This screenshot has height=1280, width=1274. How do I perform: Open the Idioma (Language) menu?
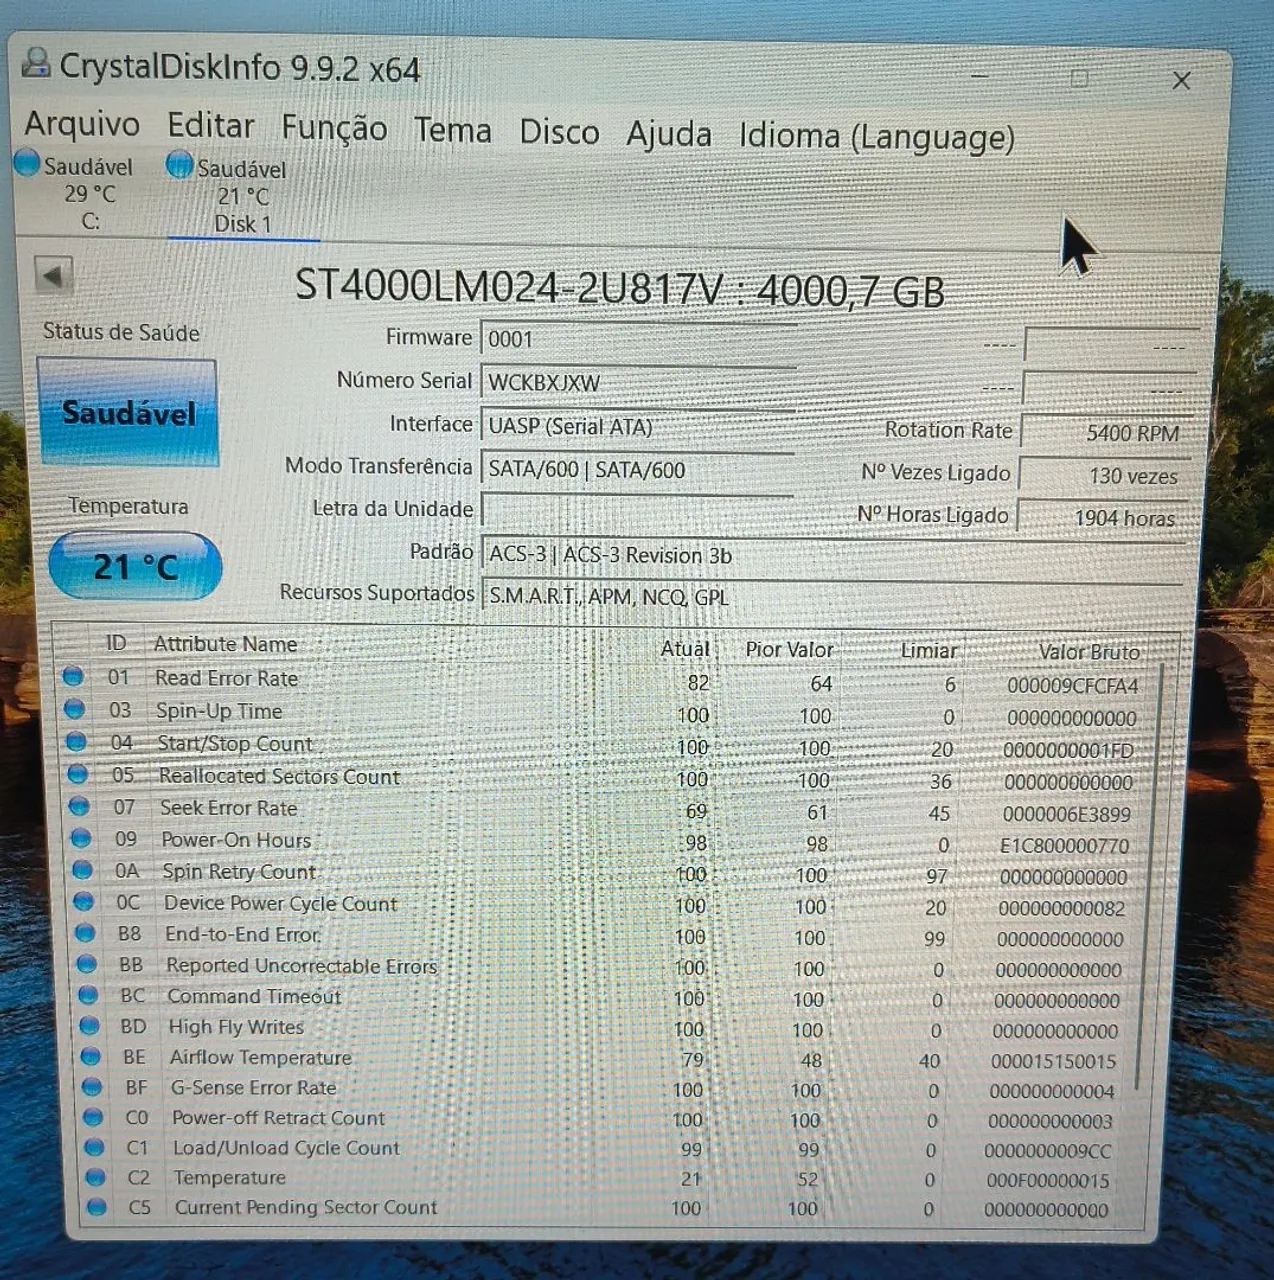tap(877, 136)
